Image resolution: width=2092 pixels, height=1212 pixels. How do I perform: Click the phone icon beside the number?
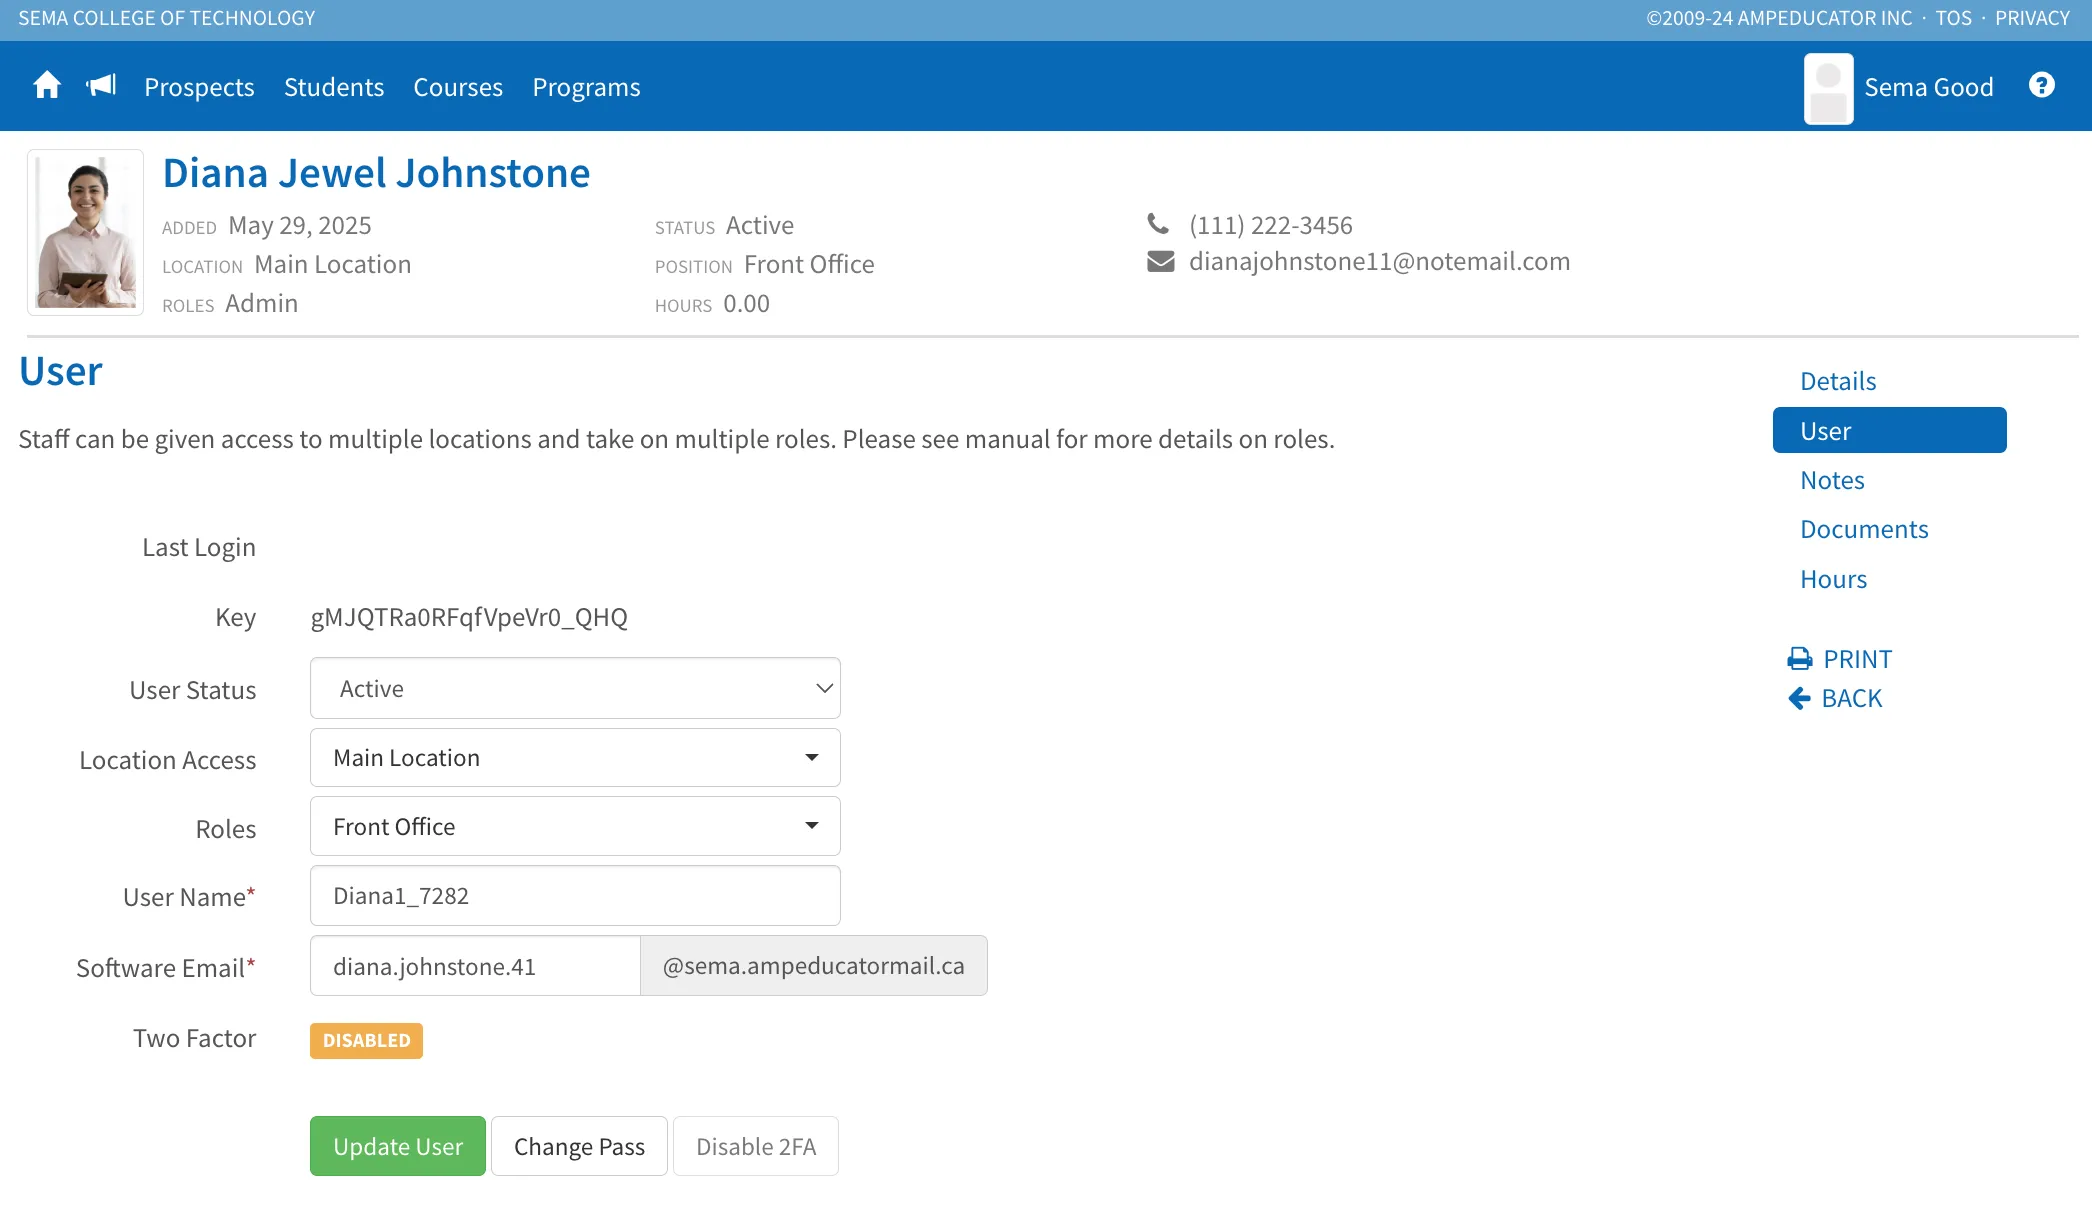click(x=1158, y=223)
